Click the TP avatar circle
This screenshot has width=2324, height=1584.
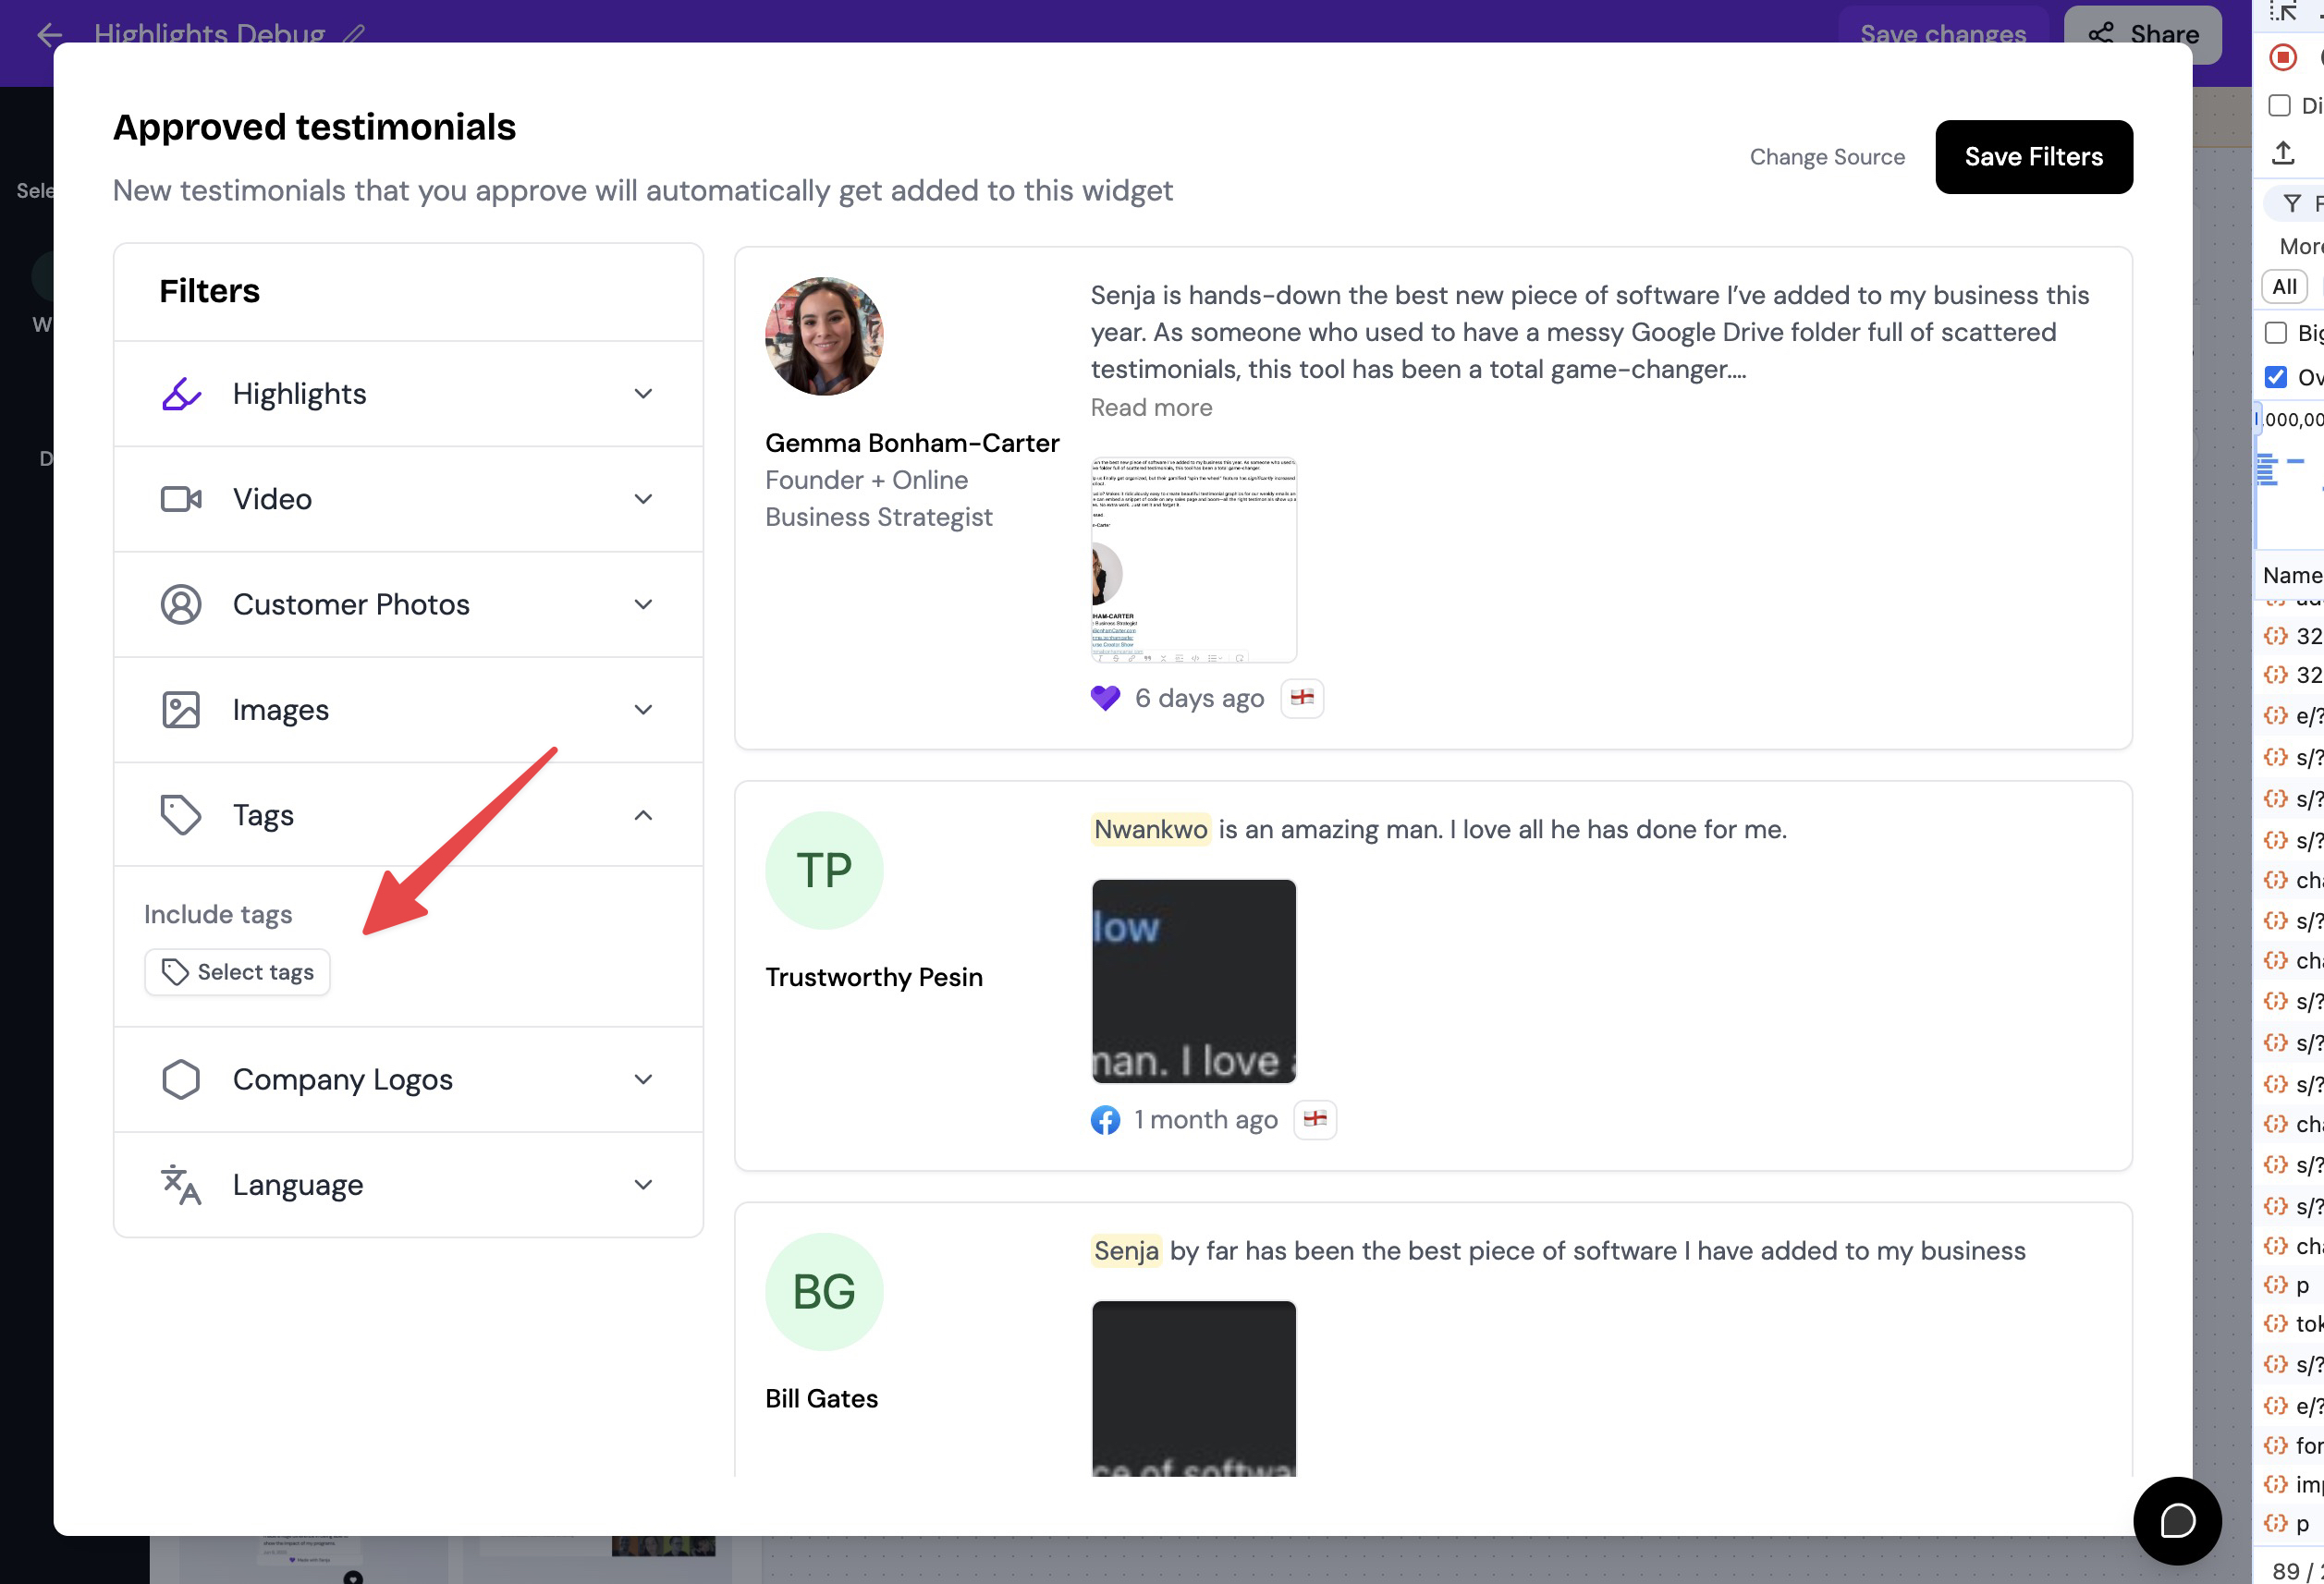pos(824,870)
